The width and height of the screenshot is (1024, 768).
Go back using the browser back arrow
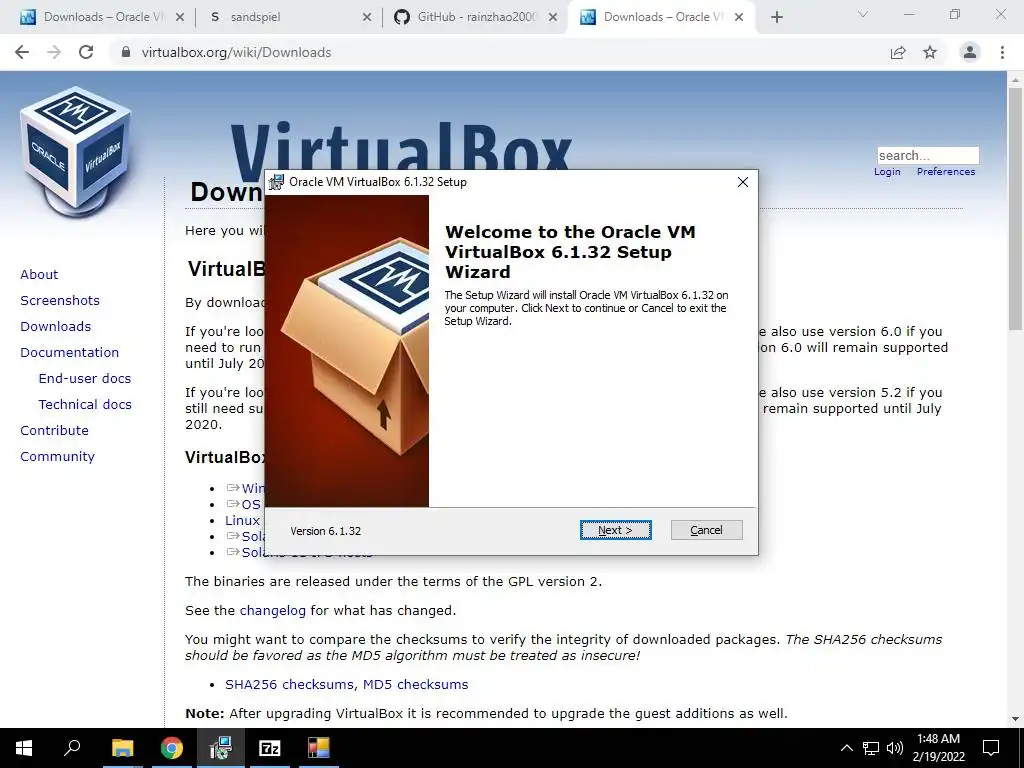pyautogui.click(x=22, y=52)
